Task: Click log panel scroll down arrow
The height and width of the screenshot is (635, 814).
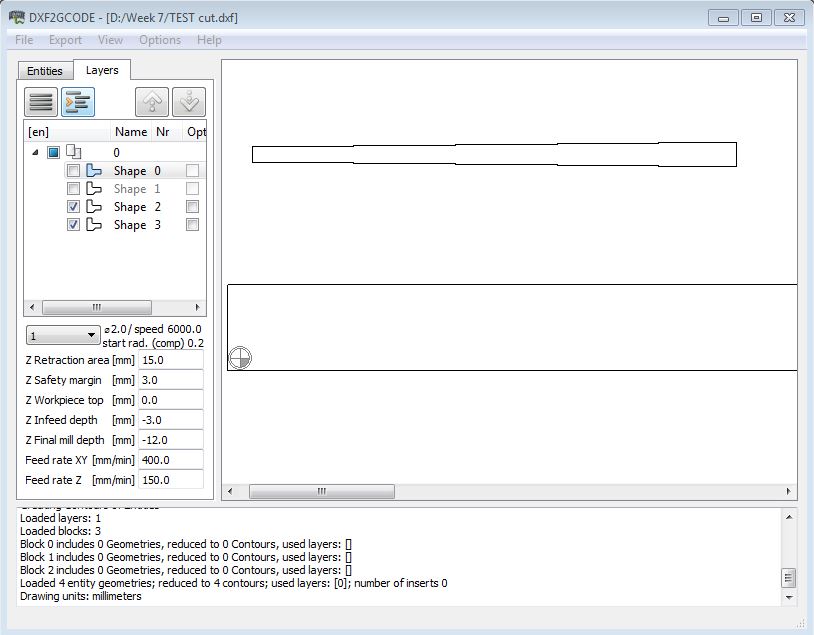Action: coord(789,598)
